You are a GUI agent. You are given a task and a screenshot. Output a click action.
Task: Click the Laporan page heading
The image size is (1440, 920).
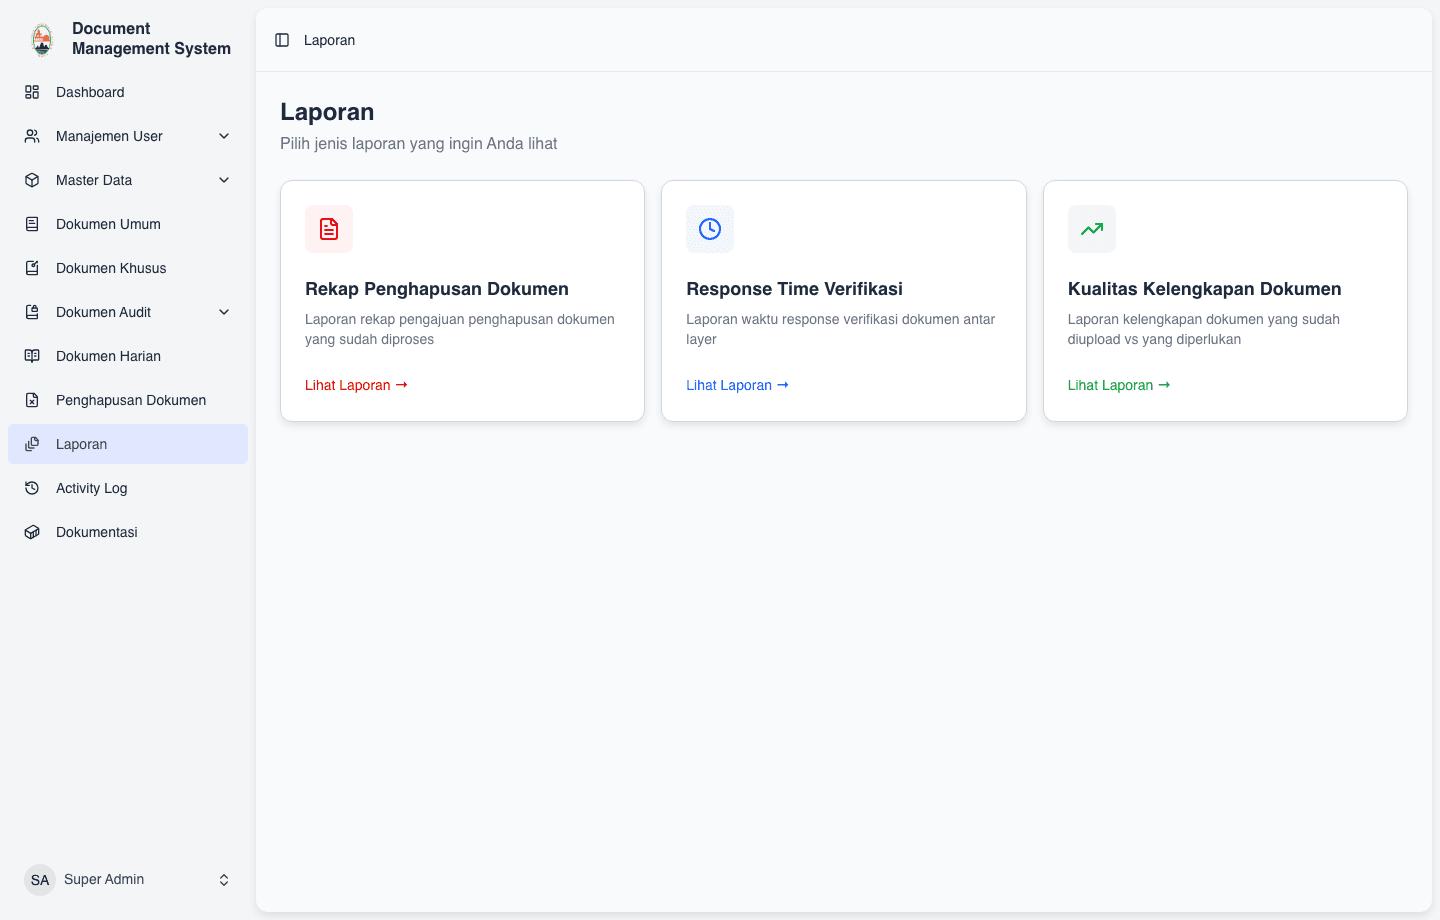(x=327, y=112)
